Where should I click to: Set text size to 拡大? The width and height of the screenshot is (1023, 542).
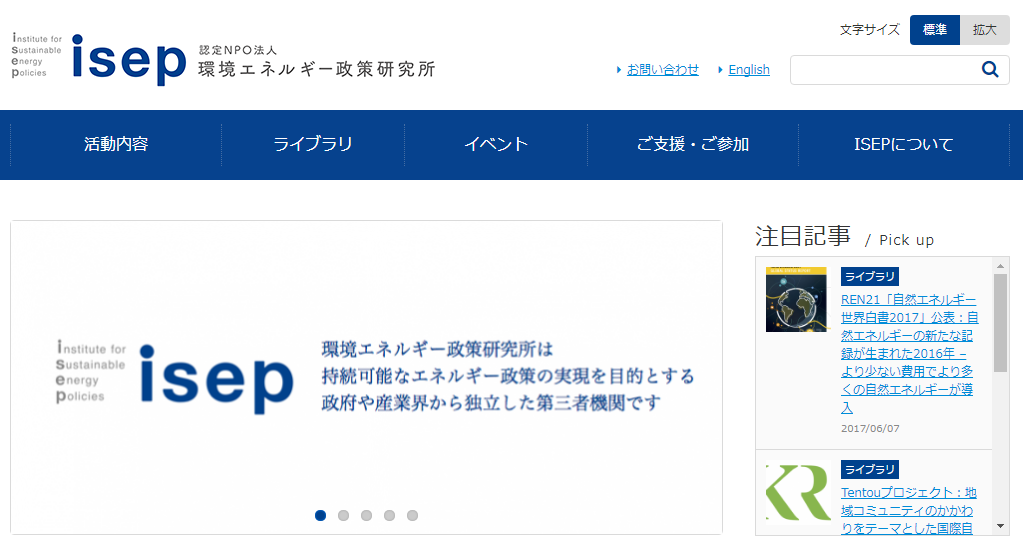[985, 30]
